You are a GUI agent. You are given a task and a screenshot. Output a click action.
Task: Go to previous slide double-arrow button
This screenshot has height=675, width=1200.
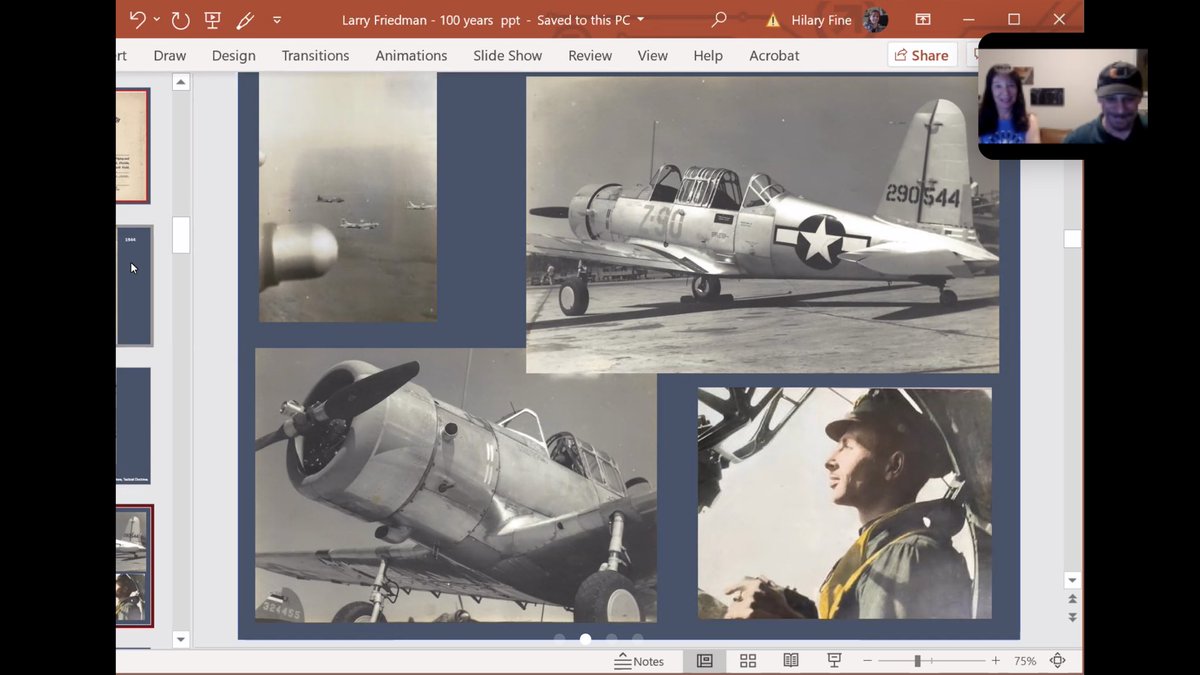[x=1072, y=599]
